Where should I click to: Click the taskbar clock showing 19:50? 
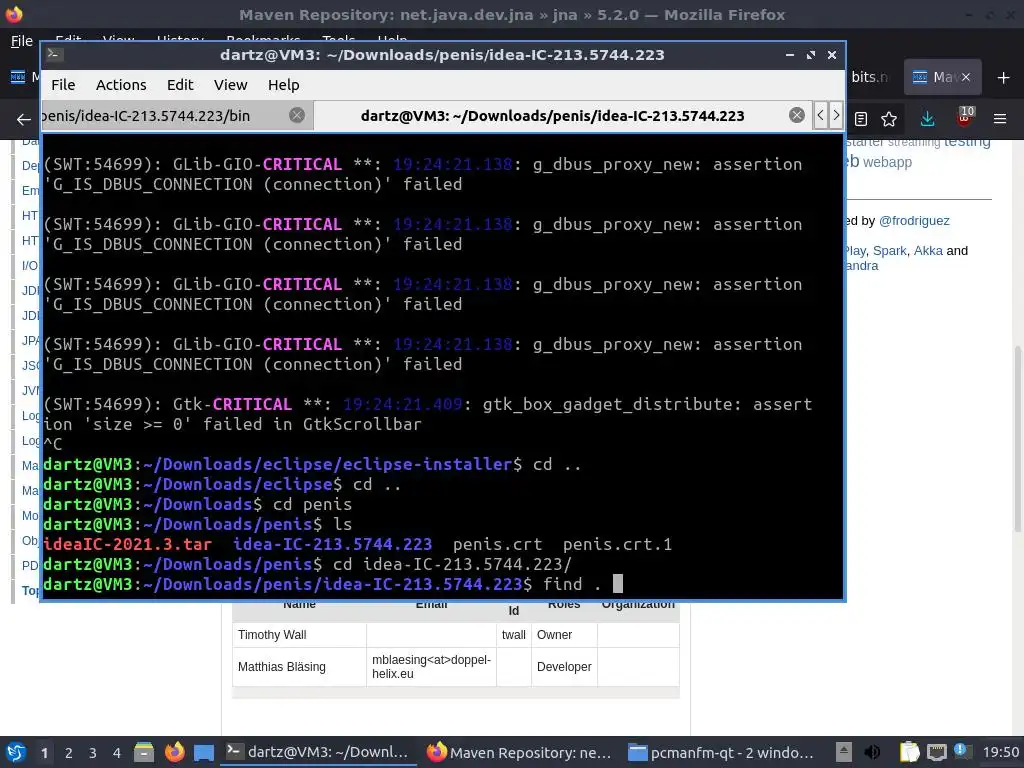pos(1000,752)
